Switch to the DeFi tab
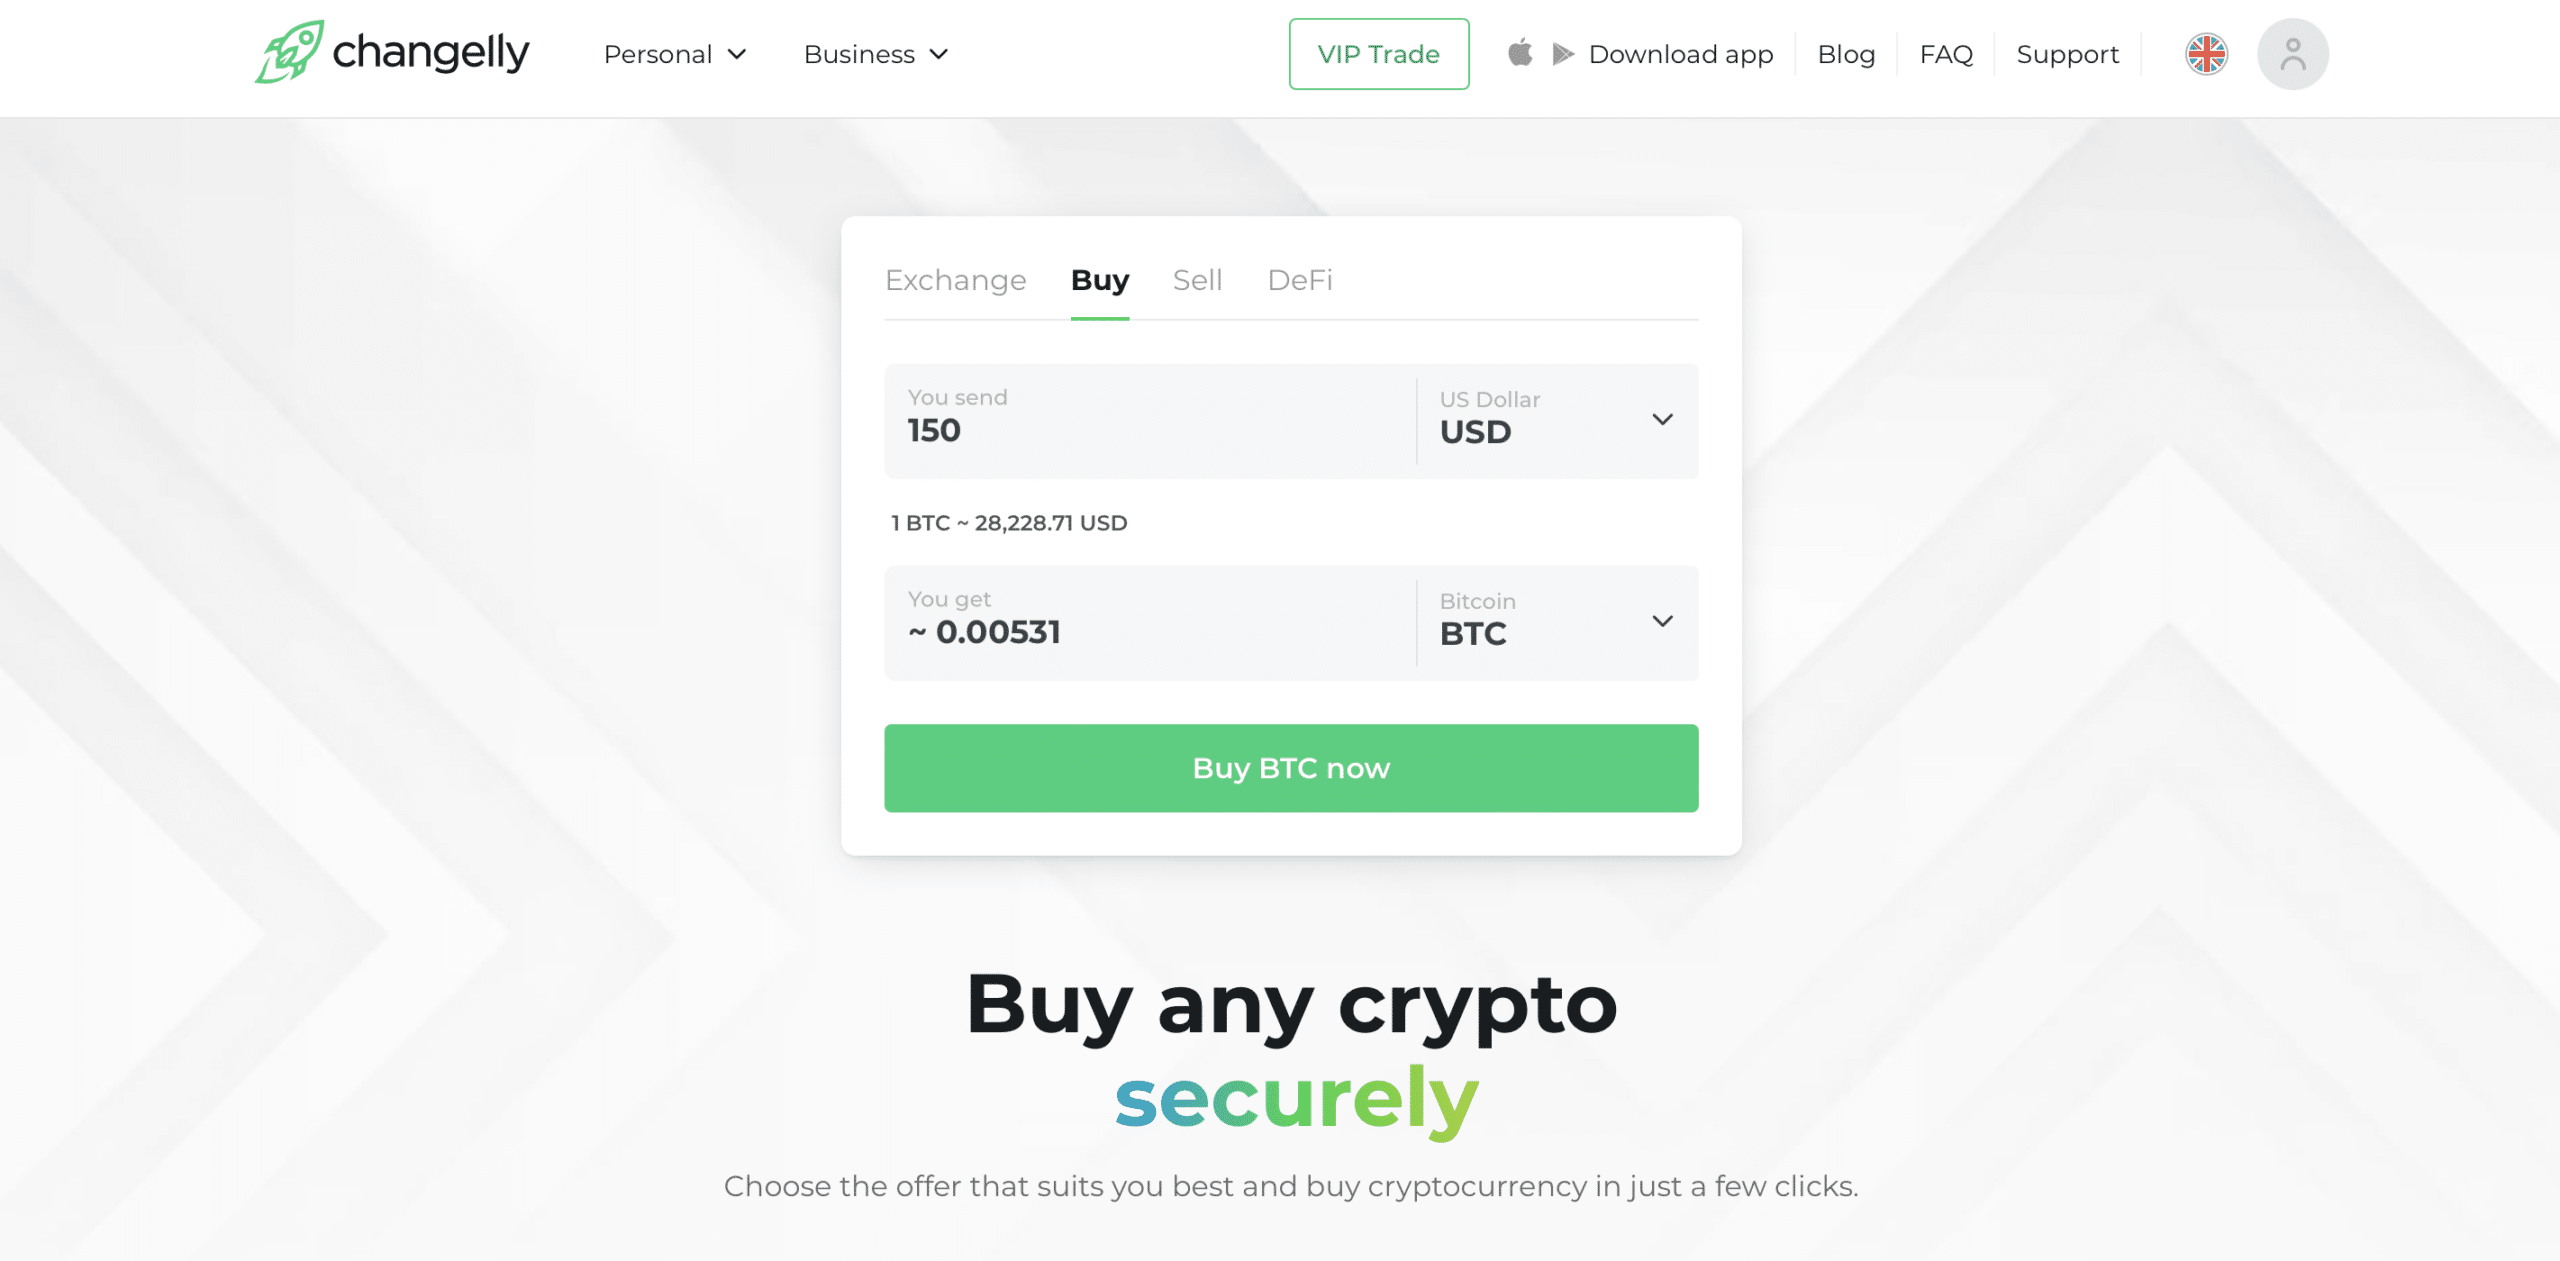Image resolution: width=2560 pixels, height=1261 pixels. tap(1300, 278)
